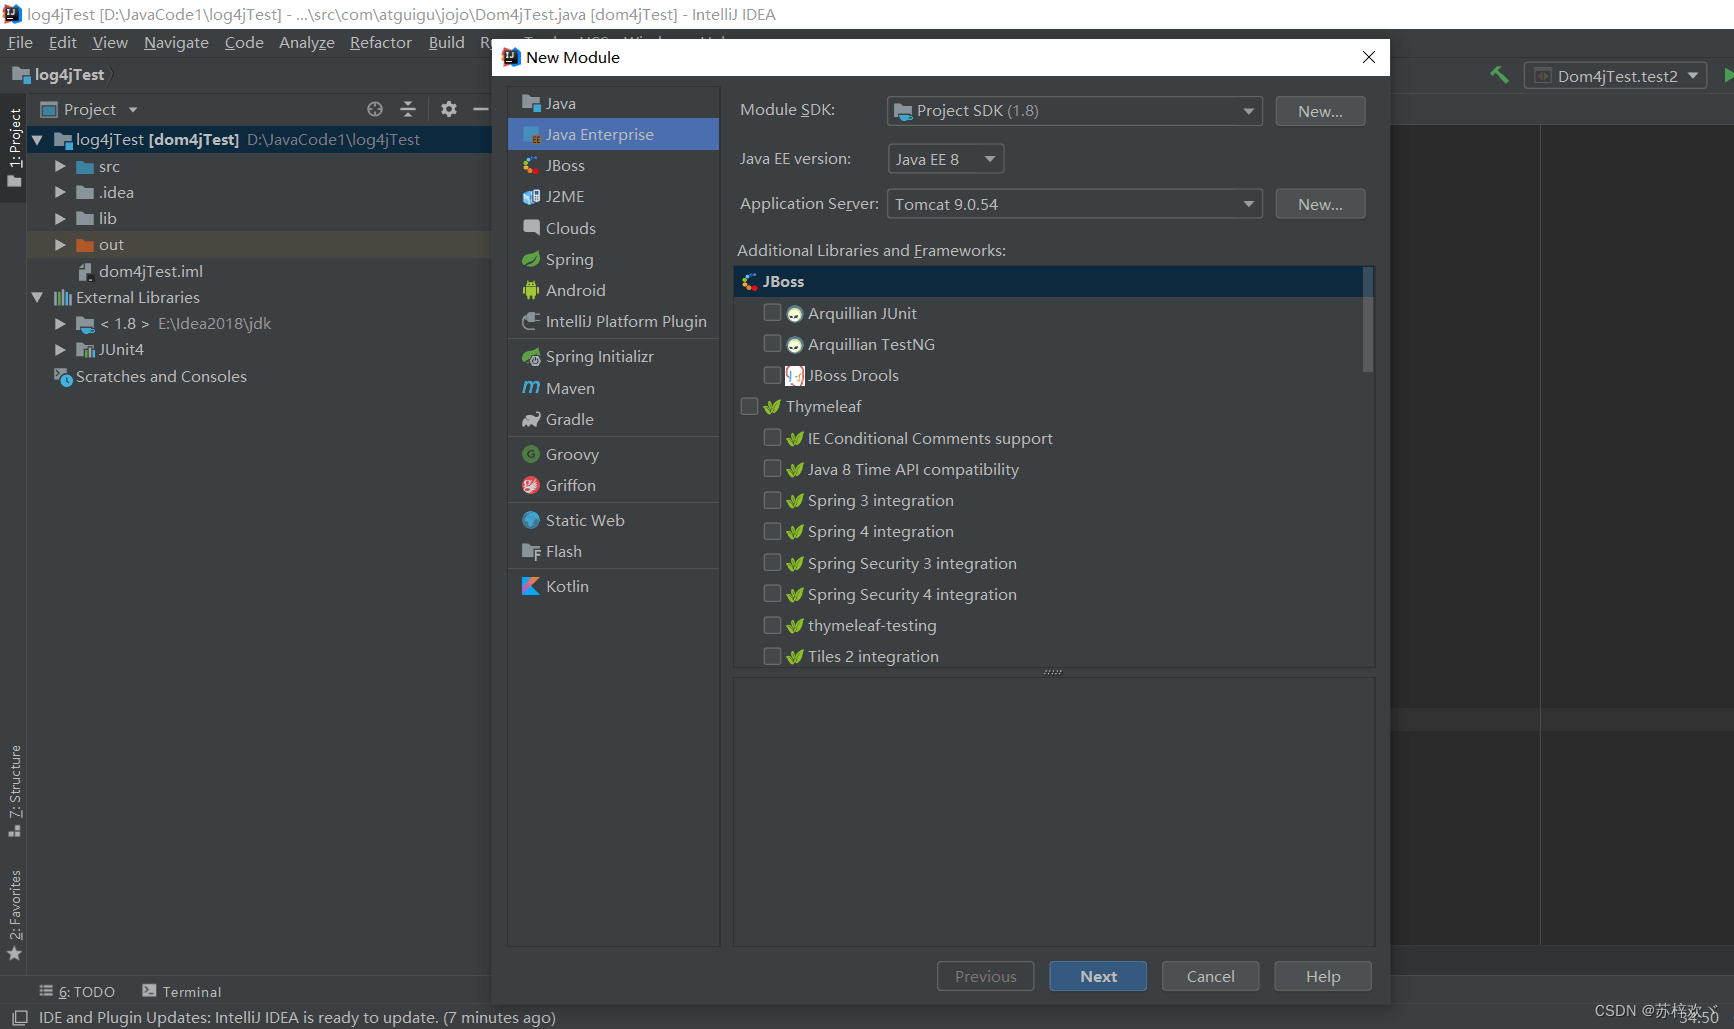The image size is (1734, 1029).
Task: Open Application Server dropdown
Action: pyautogui.click(x=1074, y=204)
